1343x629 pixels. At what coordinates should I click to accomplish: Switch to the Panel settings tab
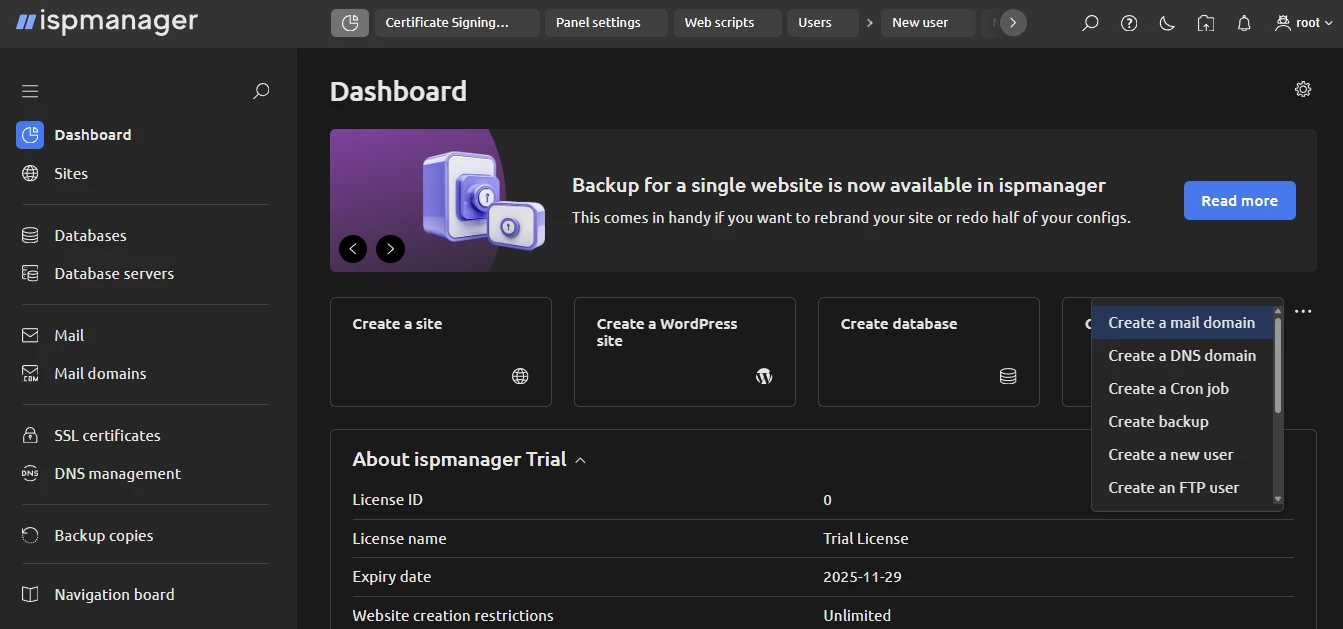[606, 22]
